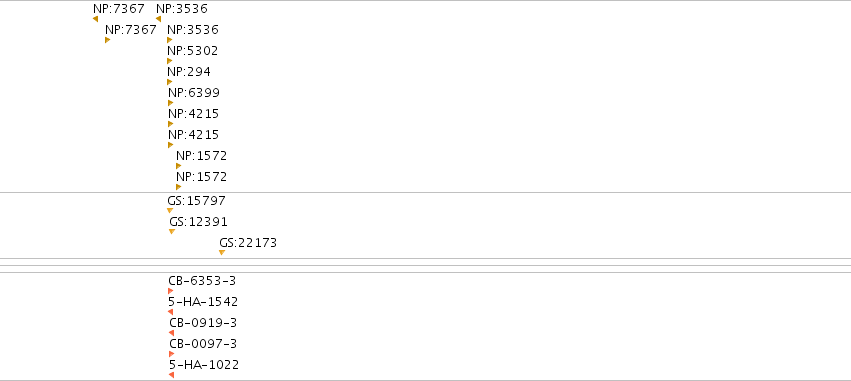Click the 5-HA-1542 primer label

tap(203, 302)
